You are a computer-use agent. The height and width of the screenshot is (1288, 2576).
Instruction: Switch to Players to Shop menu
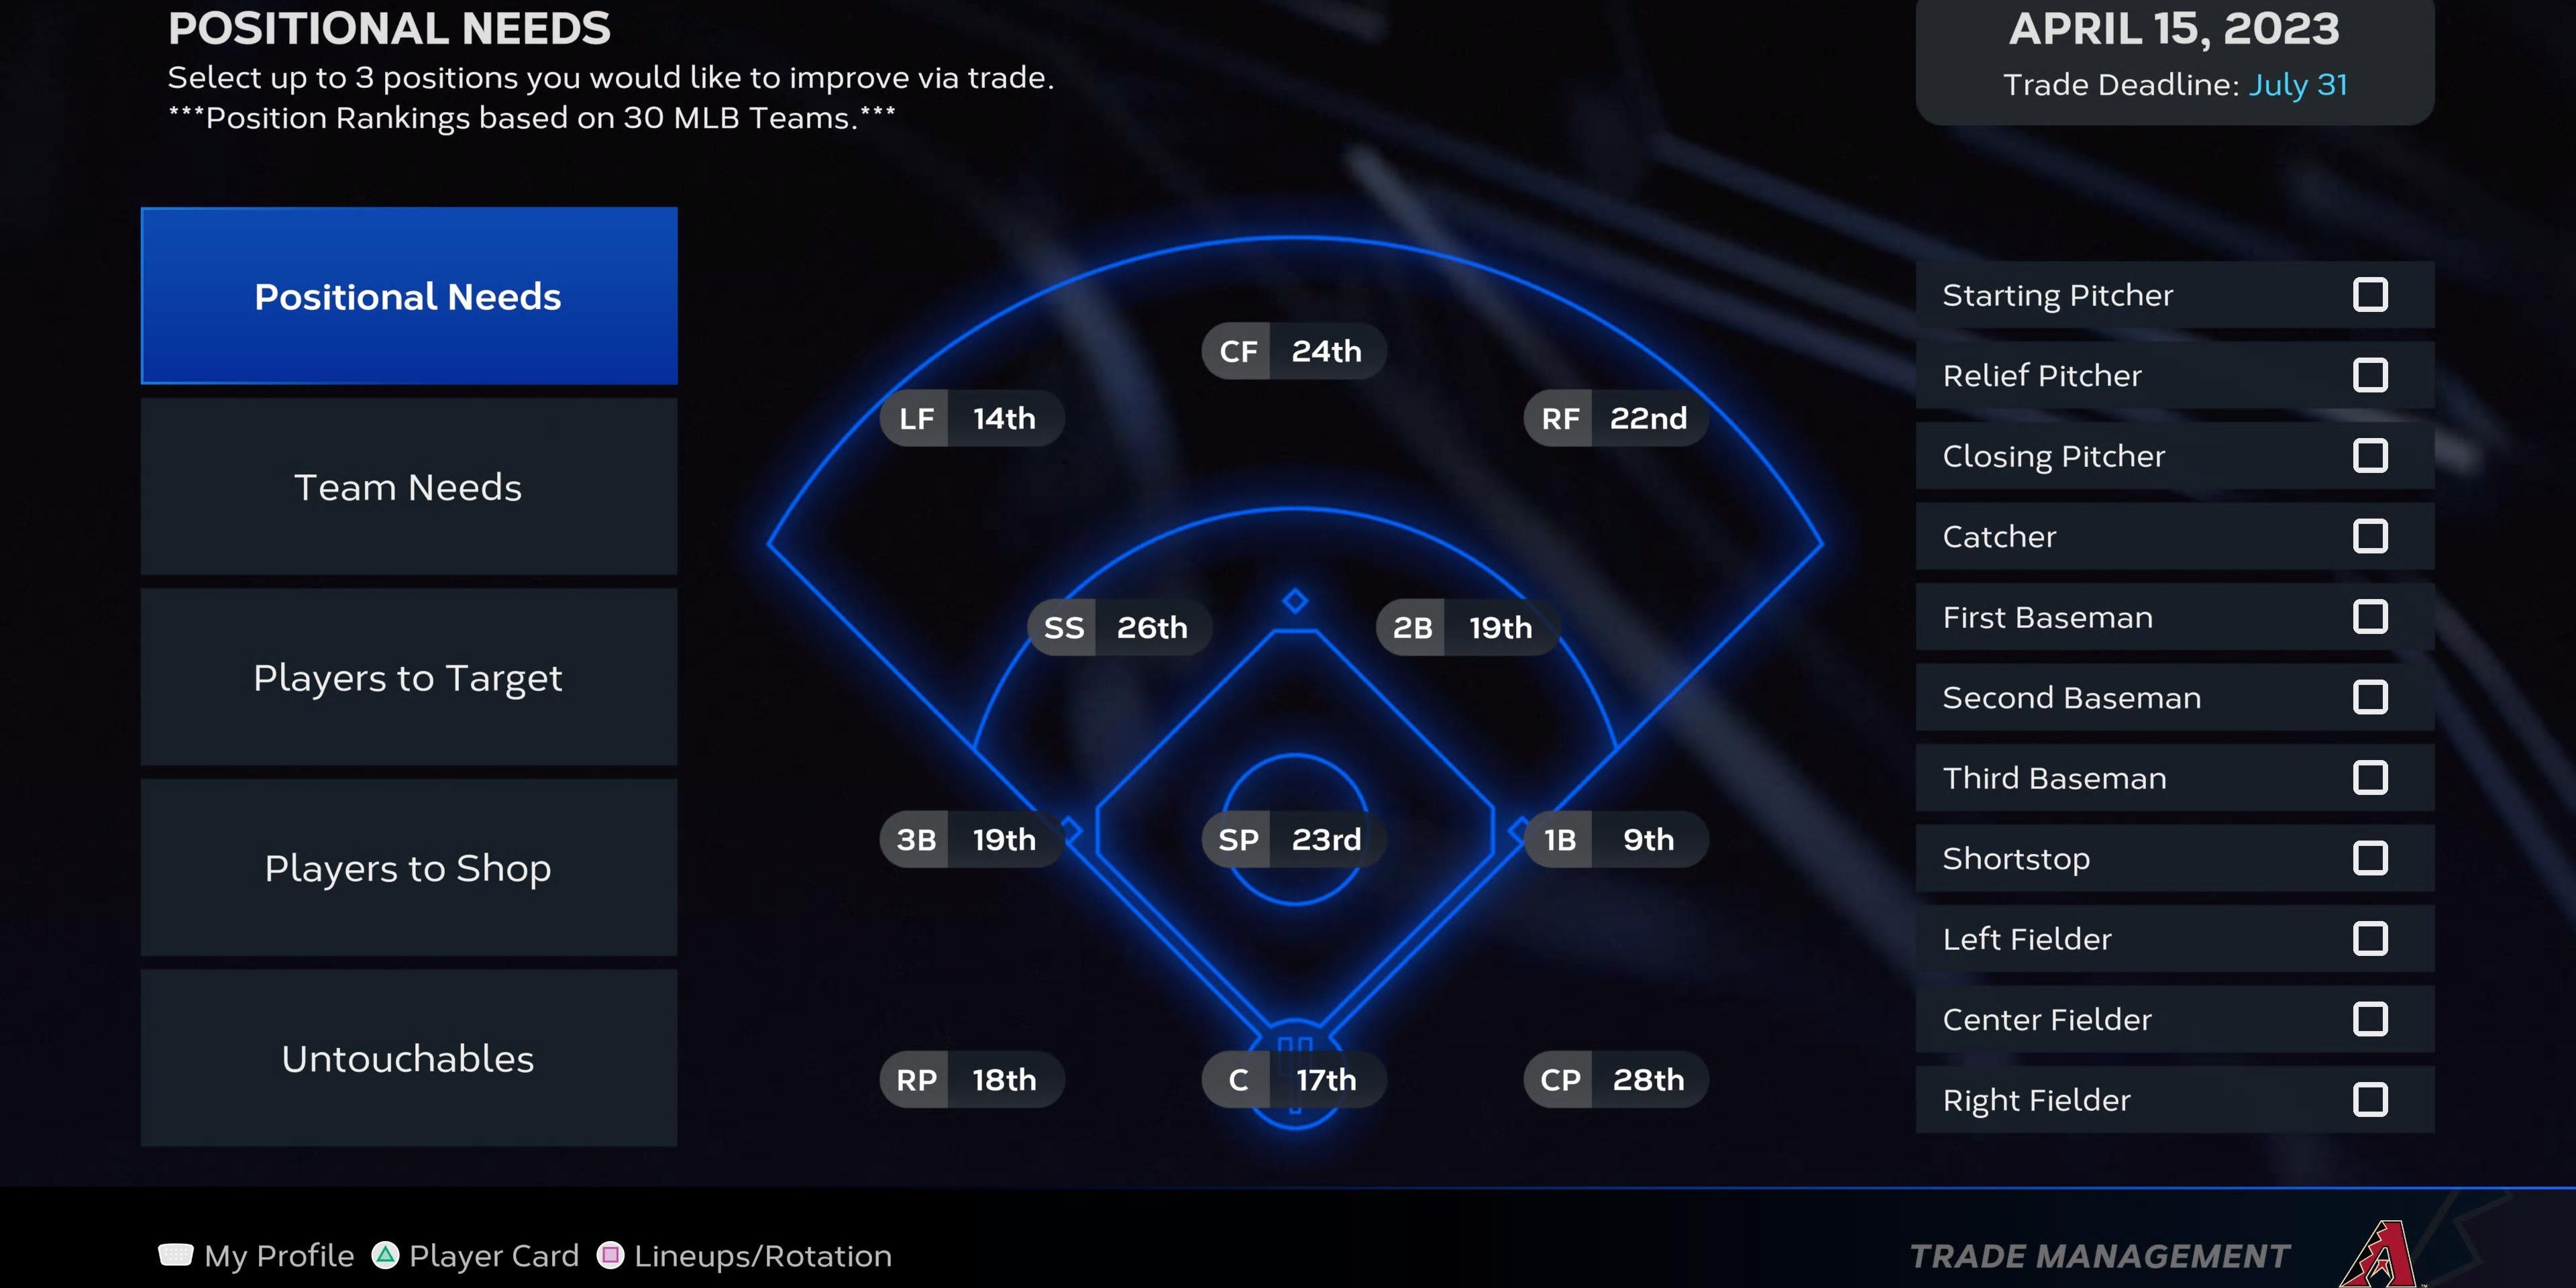pyautogui.click(x=406, y=867)
